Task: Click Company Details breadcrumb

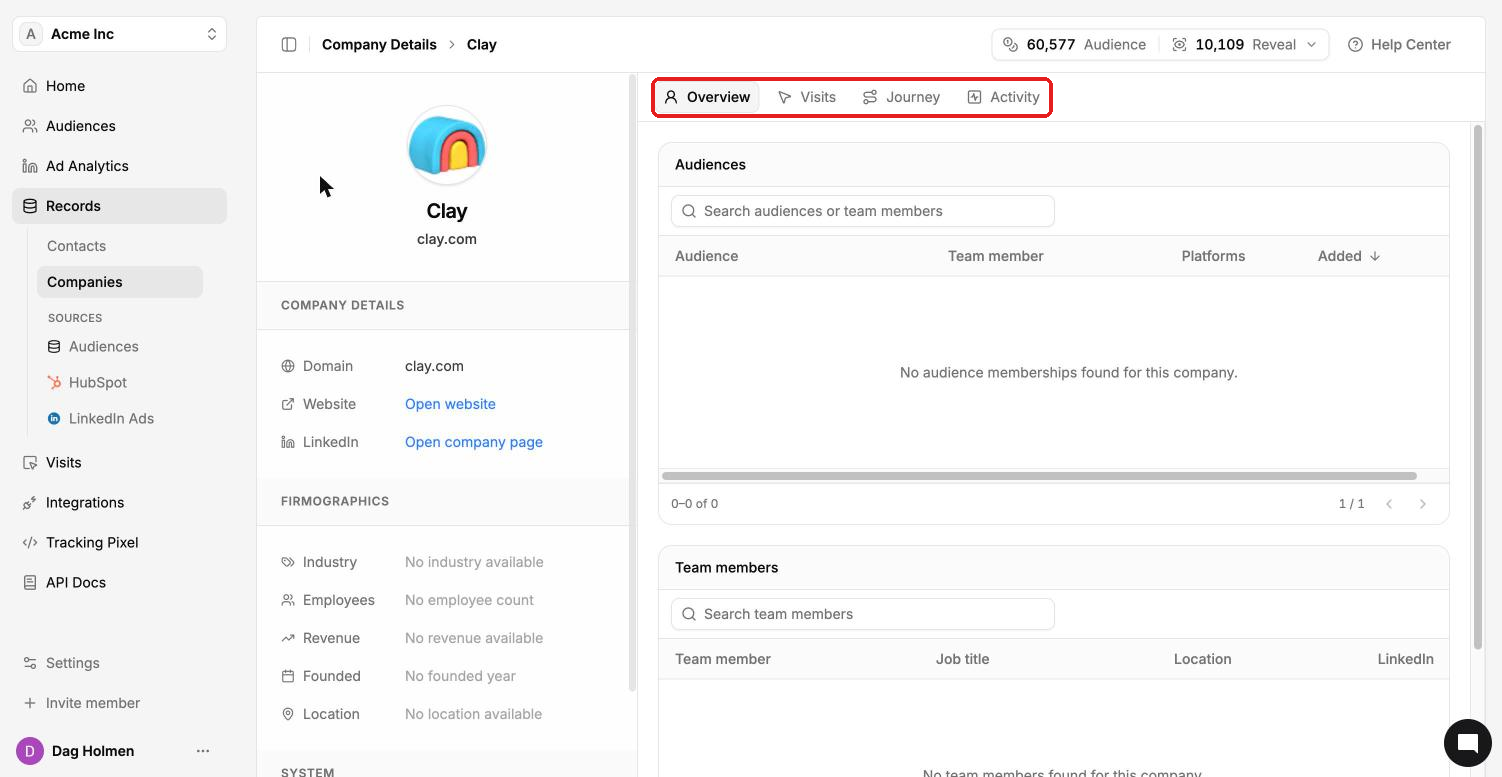Action: (x=379, y=44)
